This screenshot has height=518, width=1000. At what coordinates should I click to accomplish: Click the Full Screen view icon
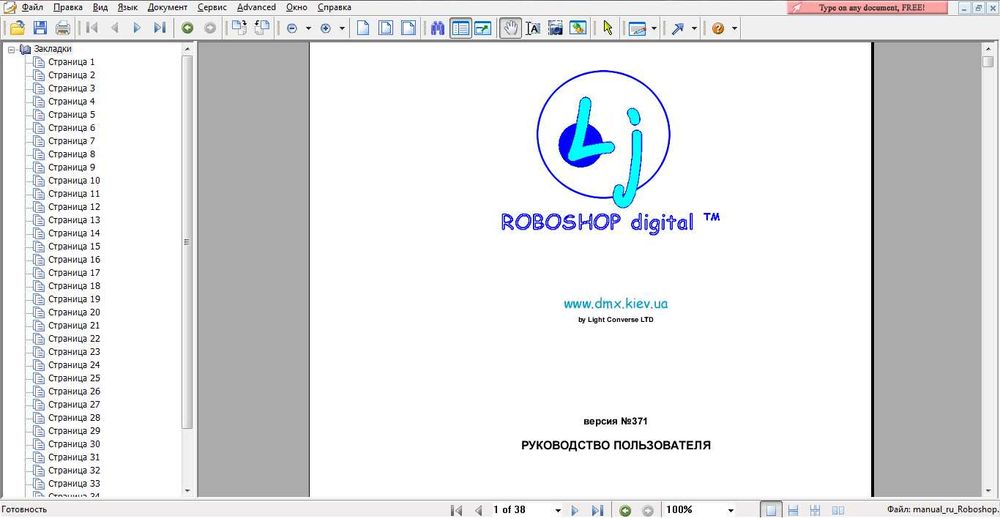pos(483,28)
